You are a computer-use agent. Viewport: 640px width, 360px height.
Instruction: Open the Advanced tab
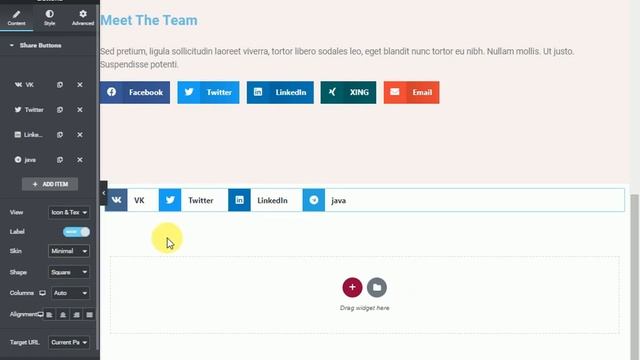(83, 18)
